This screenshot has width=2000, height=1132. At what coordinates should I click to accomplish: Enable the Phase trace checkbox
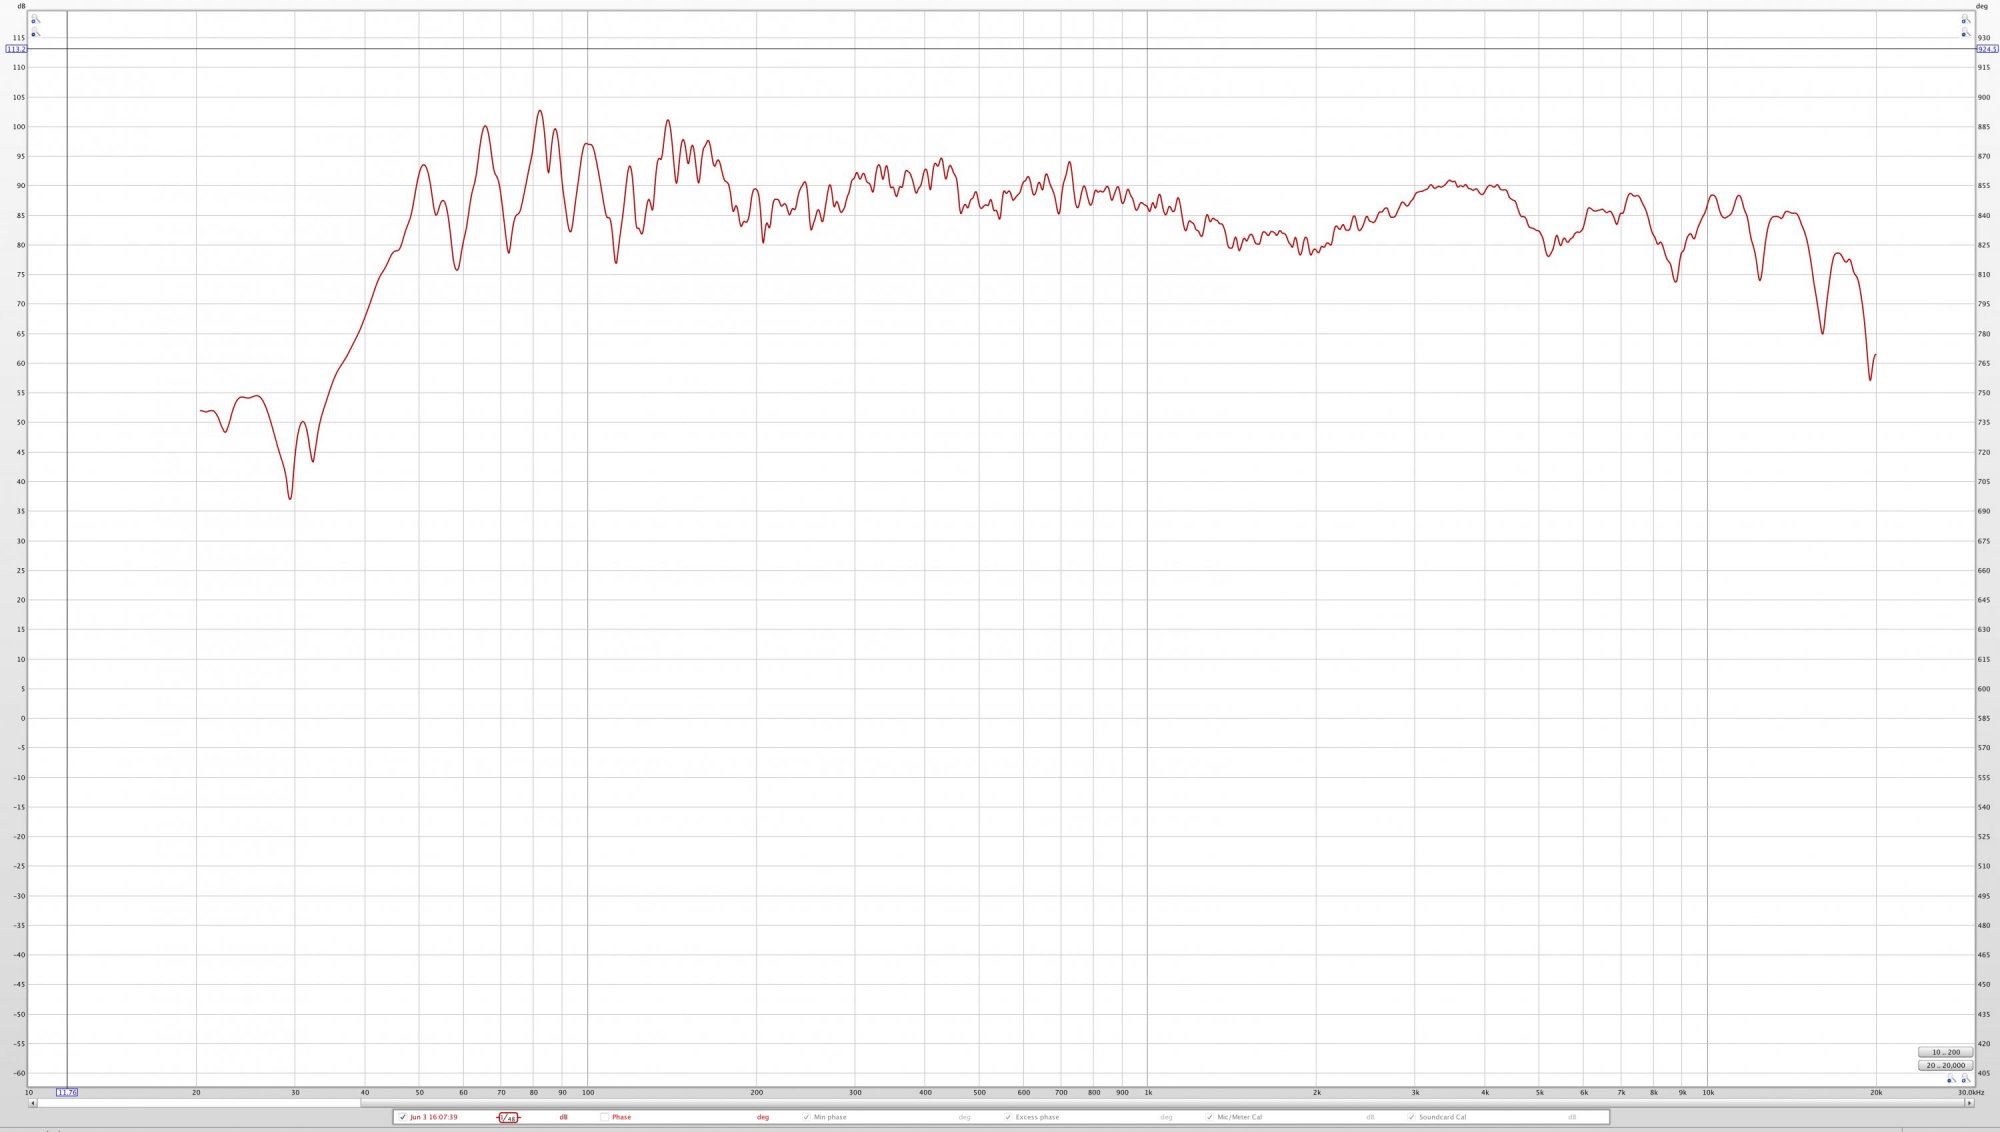coord(605,1117)
